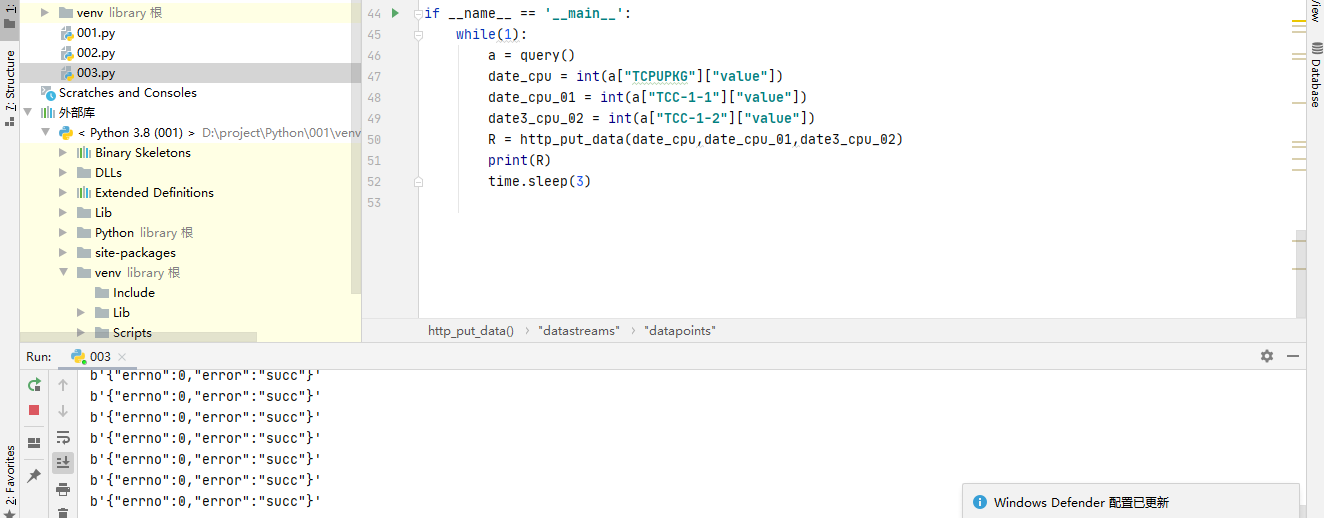The height and width of the screenshot is (518, 1324).
Task: Jump down the stack trace
Action: point(63,410)
